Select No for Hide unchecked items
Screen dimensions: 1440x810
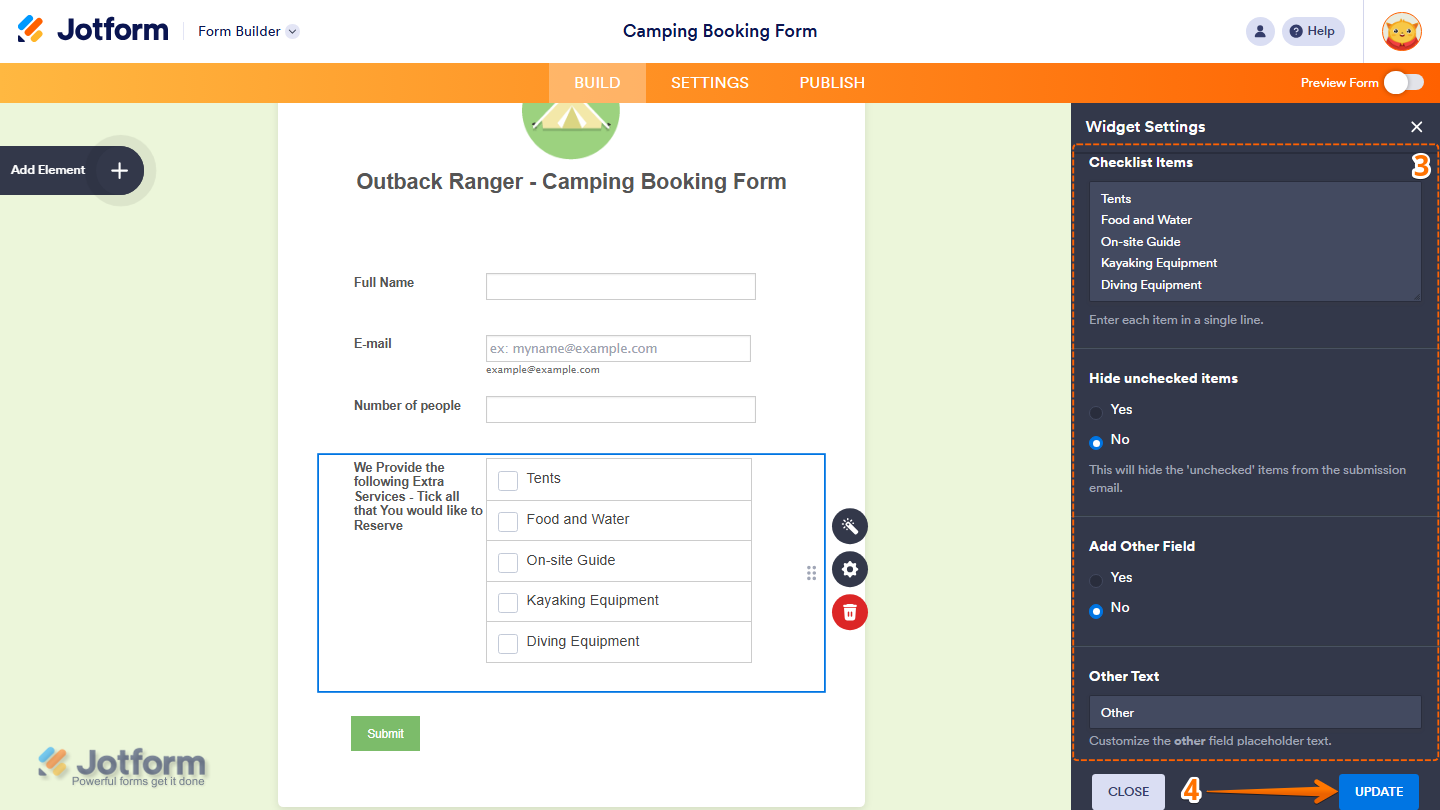(x=1096, y=440)
